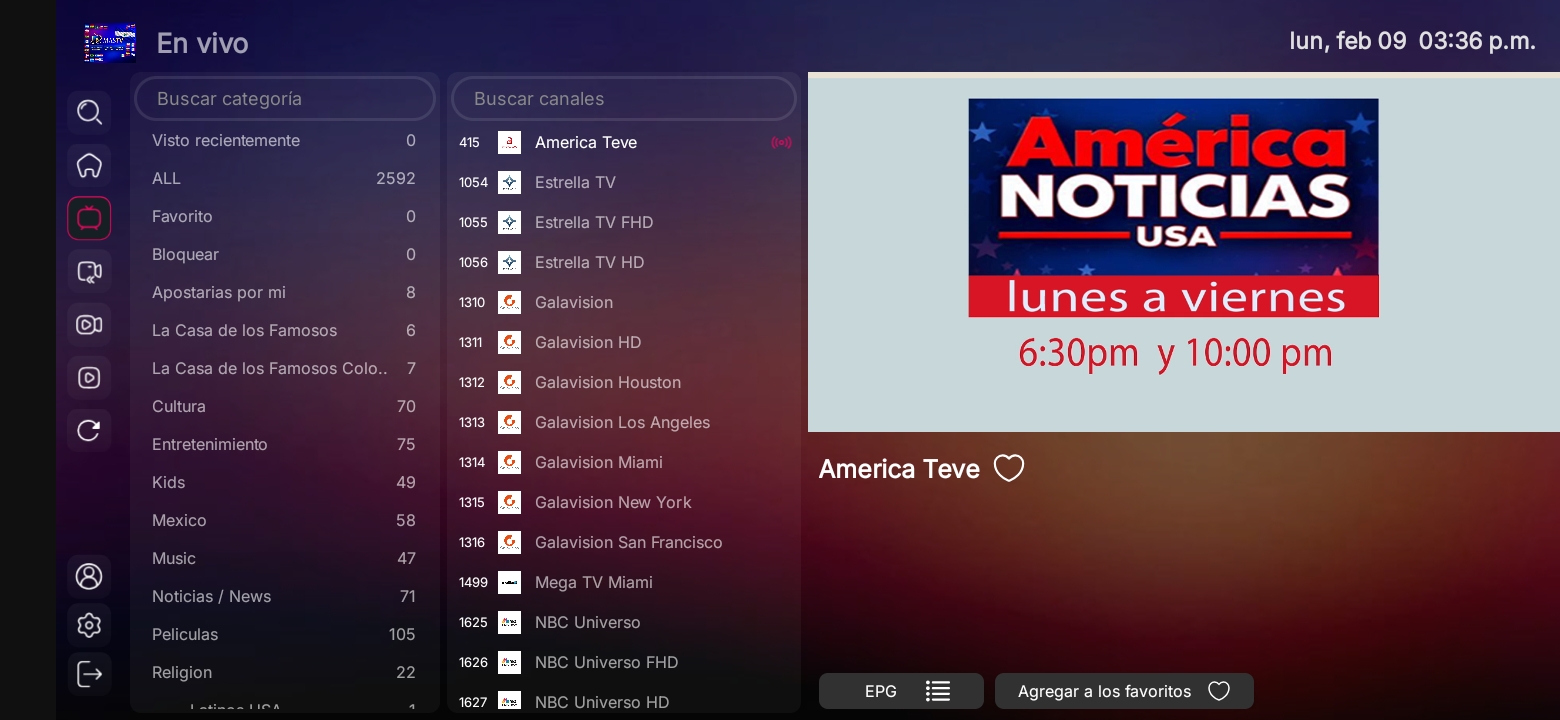Open the settings gear icon

click(89, 625)
